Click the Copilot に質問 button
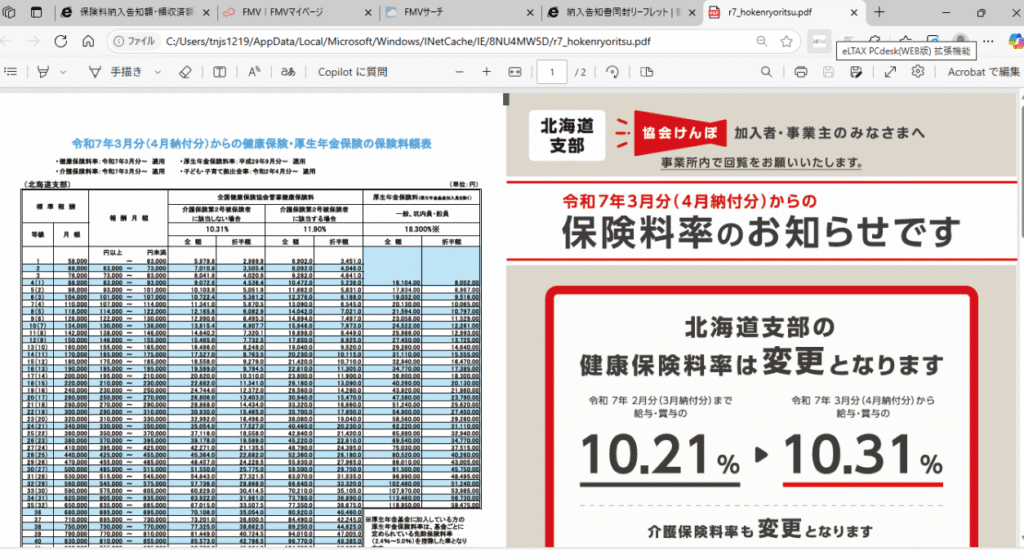The height and width of the screenshot is (560, 1024). pyautogui.click(x=353, y=72)
